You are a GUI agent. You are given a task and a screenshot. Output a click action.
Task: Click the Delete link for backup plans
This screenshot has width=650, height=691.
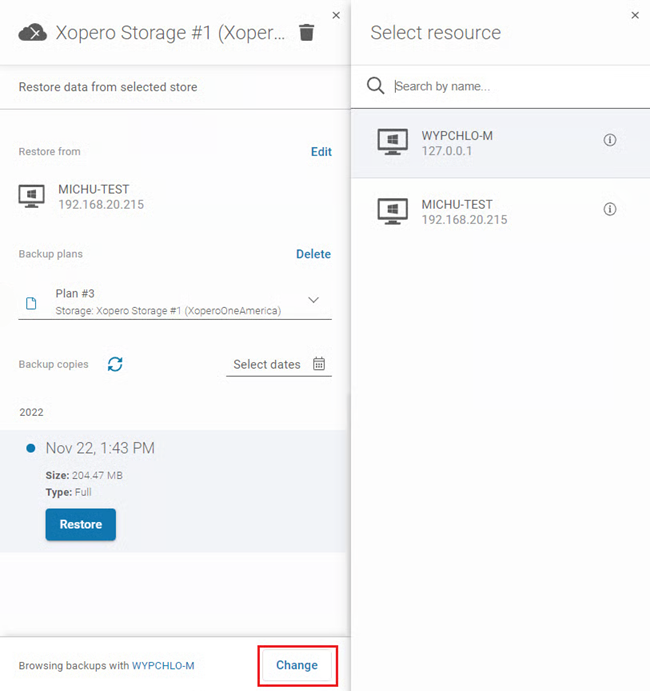click(313, 254)
